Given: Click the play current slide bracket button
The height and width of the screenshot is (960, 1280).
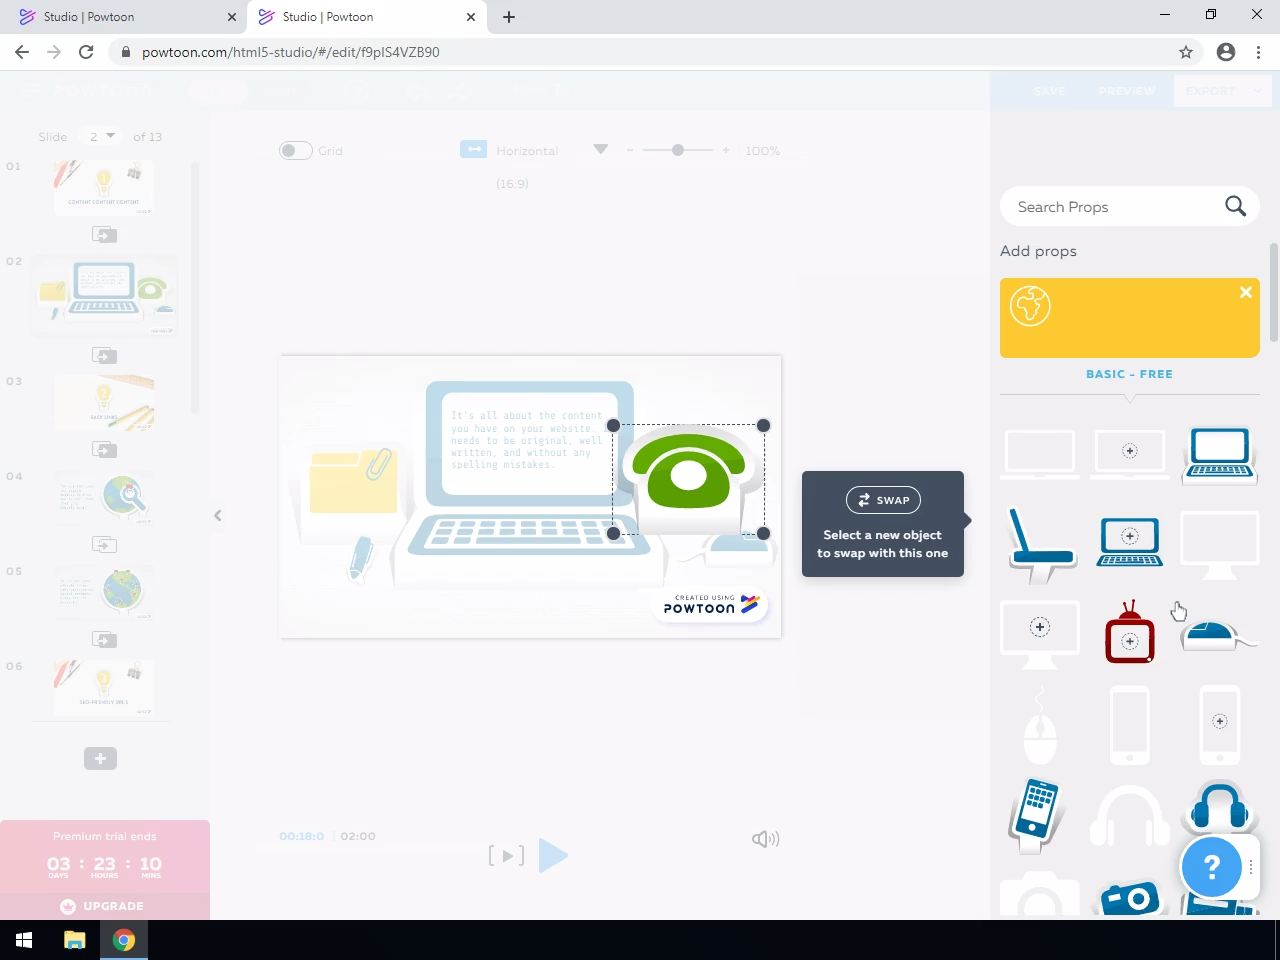Looking at the screenshot, I should click(506, 855).
